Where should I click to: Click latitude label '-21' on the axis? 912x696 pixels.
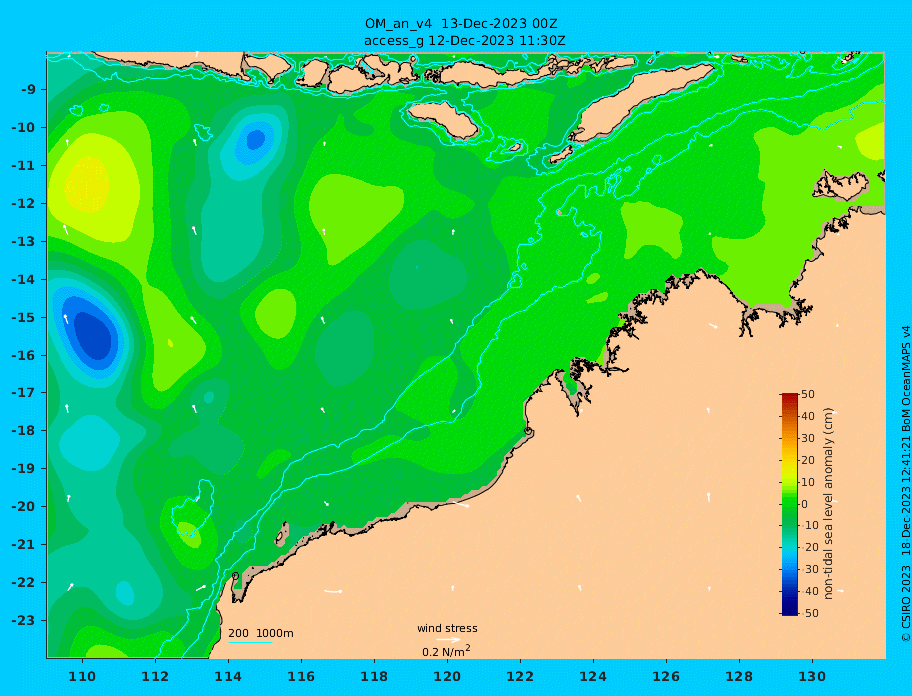24,545
